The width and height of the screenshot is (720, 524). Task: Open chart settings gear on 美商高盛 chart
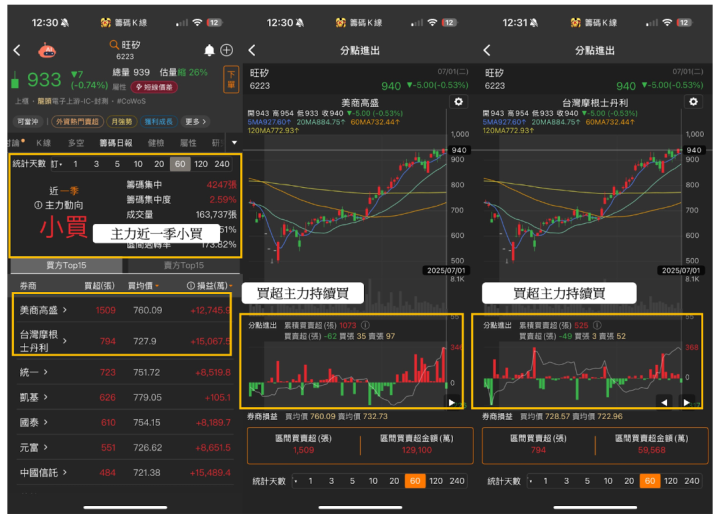(458, 101)
